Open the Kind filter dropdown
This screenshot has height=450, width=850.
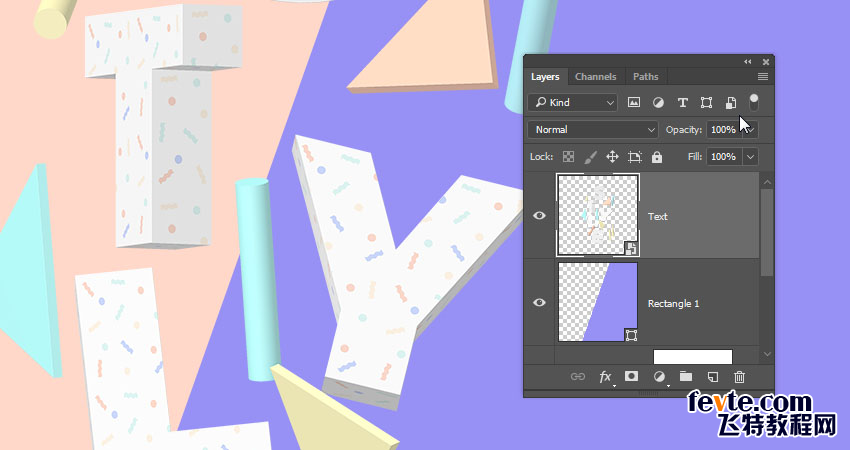(x=572, y=102)
